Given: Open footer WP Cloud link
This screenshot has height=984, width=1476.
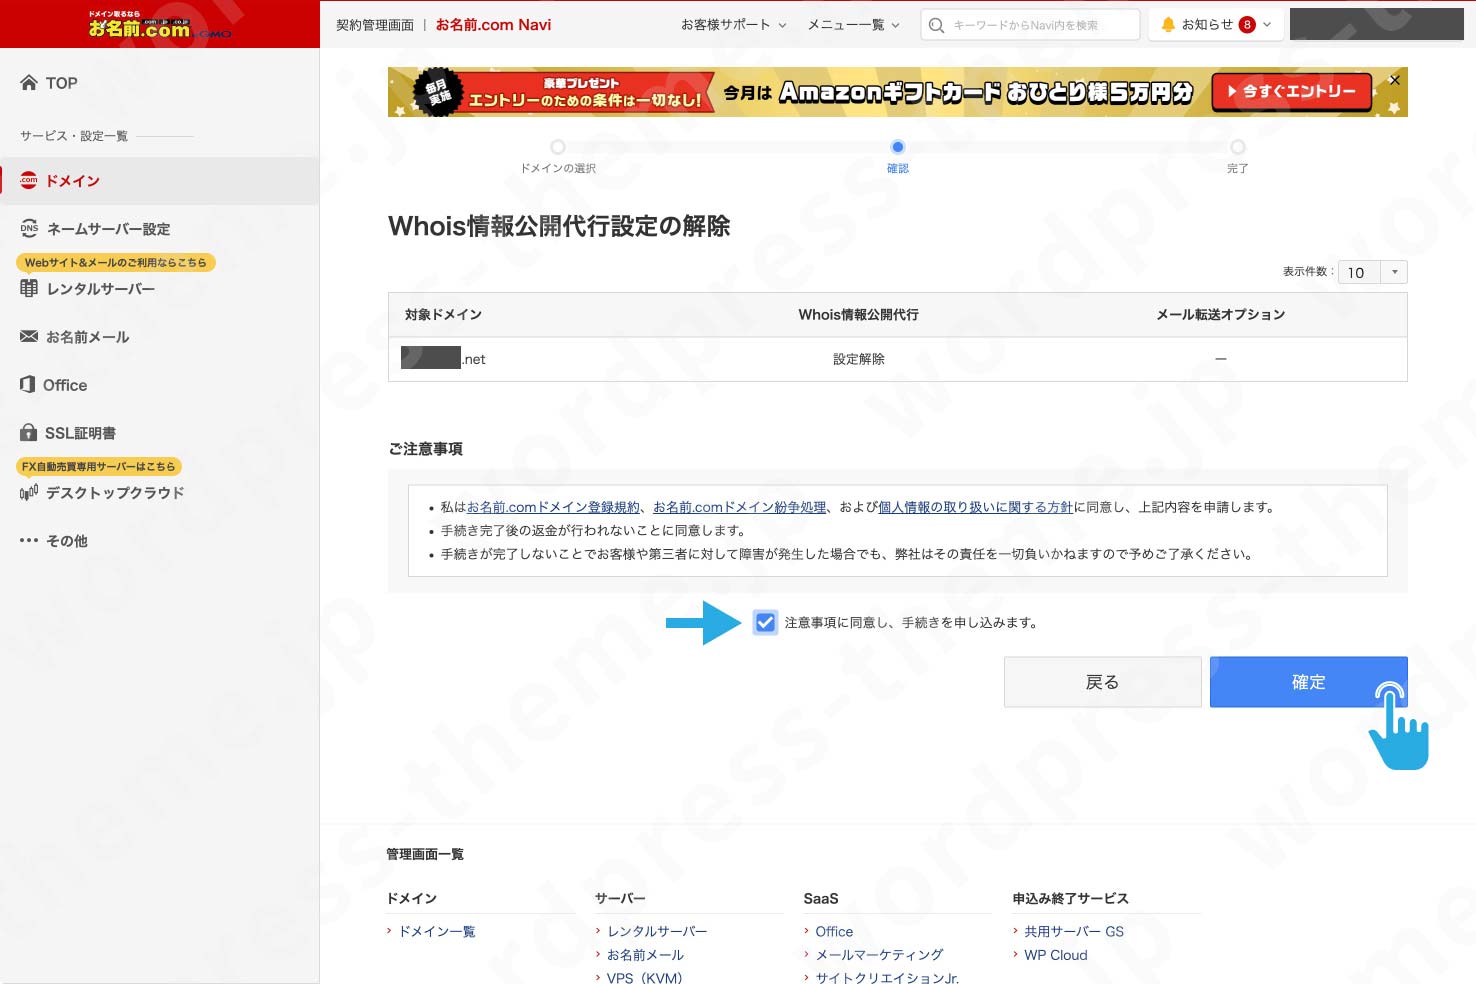Looking at the screenshot, I should coord(1056,956).
